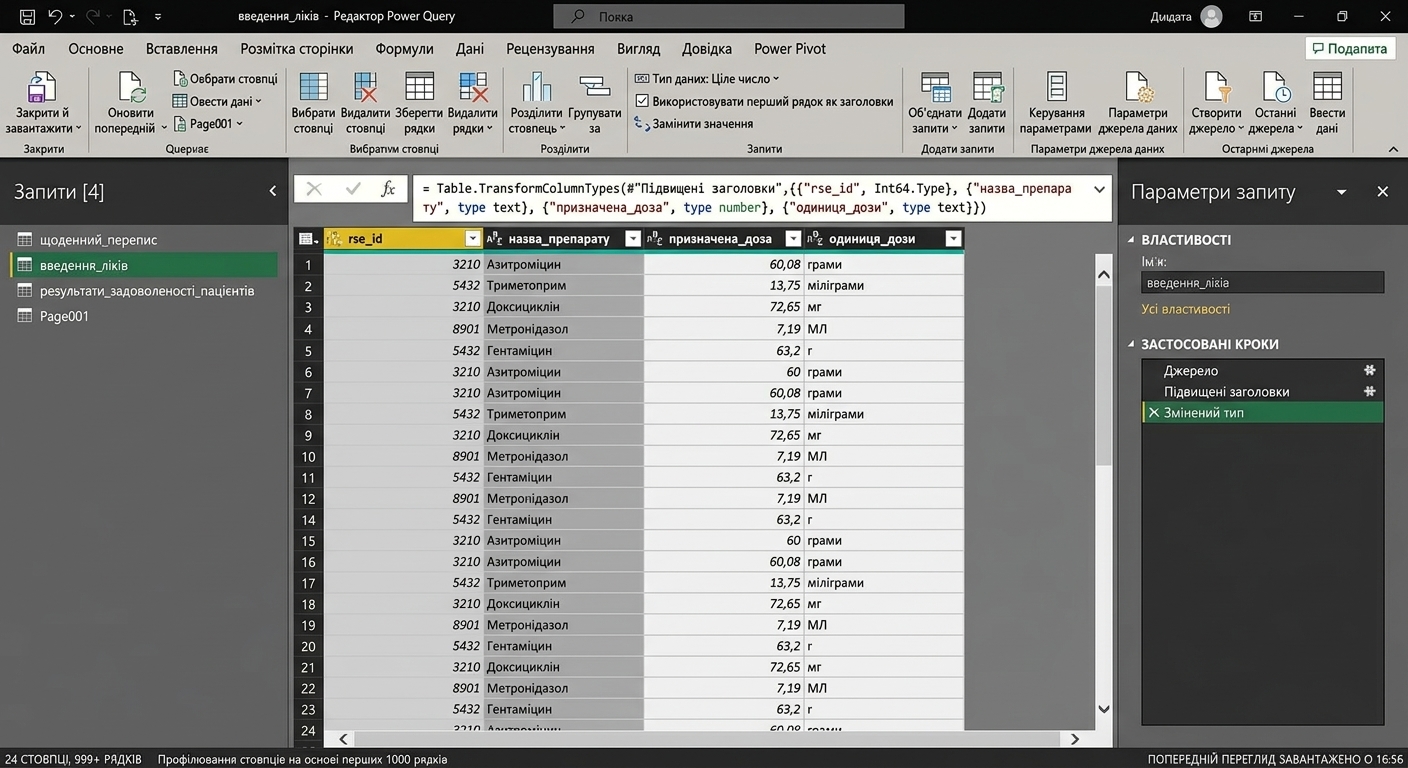The height and width of the screenshot is (768, 1408).
Task: Open Параметри джерела даних
Action: click(1138, 103)
